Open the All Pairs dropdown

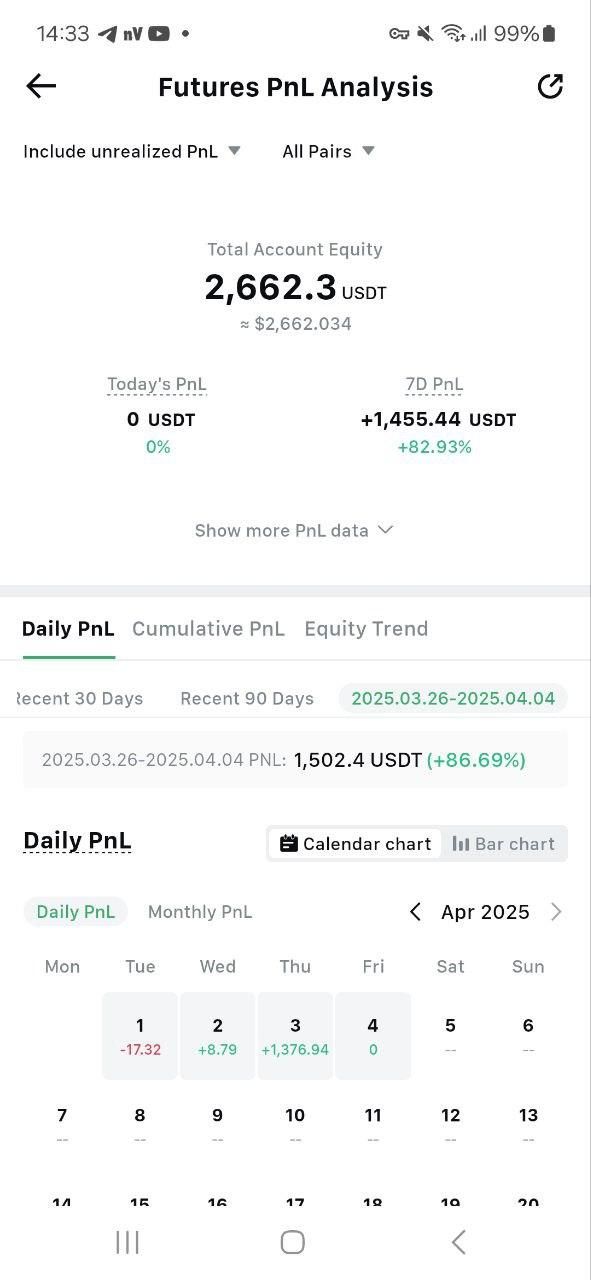(328, 151)
